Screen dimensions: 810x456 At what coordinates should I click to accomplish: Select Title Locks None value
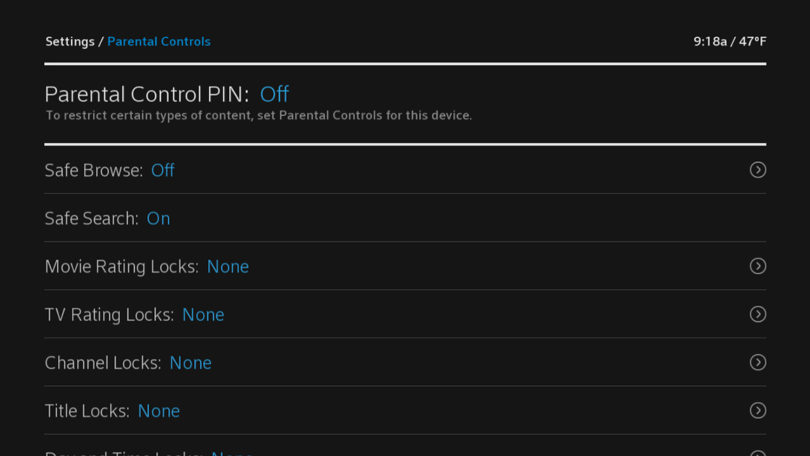click(x=159, y=411)
